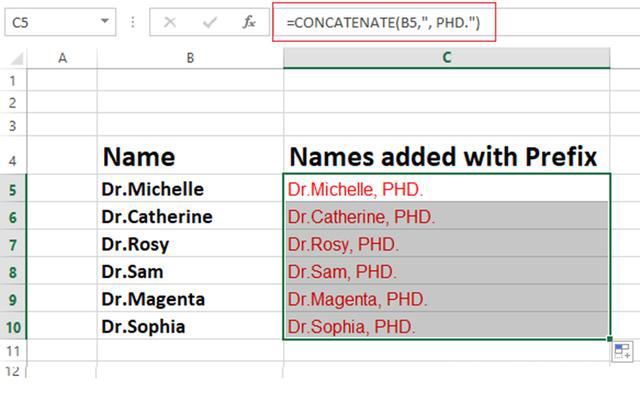Select cell 'Dr.Sophia, PHD.'
The image size is (640, 400).
pyautogui.click(x=447, y=326)
